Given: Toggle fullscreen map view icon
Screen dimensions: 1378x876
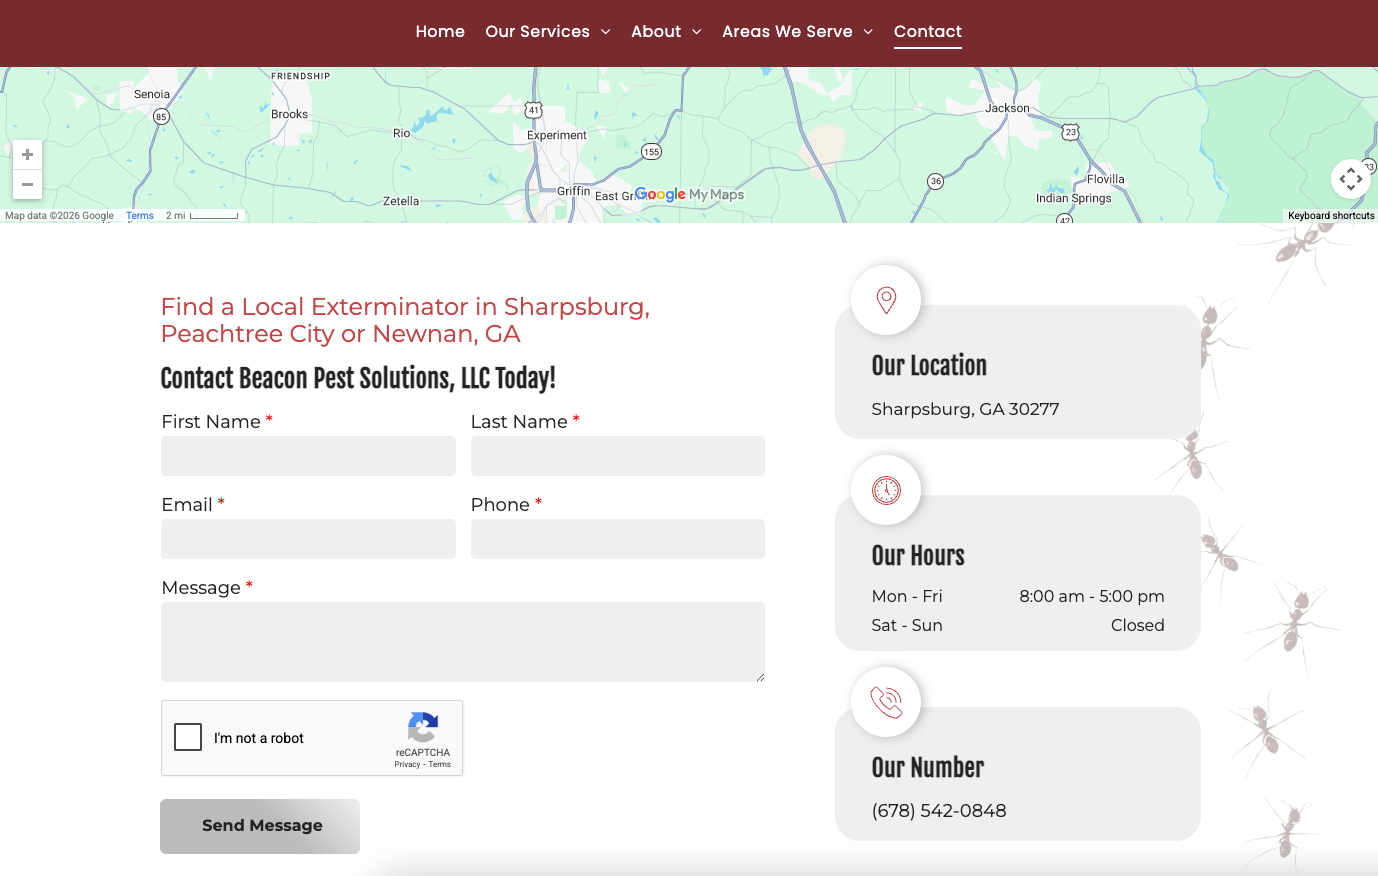Looking at the screenshot, I should click(x=1351, y=179).
